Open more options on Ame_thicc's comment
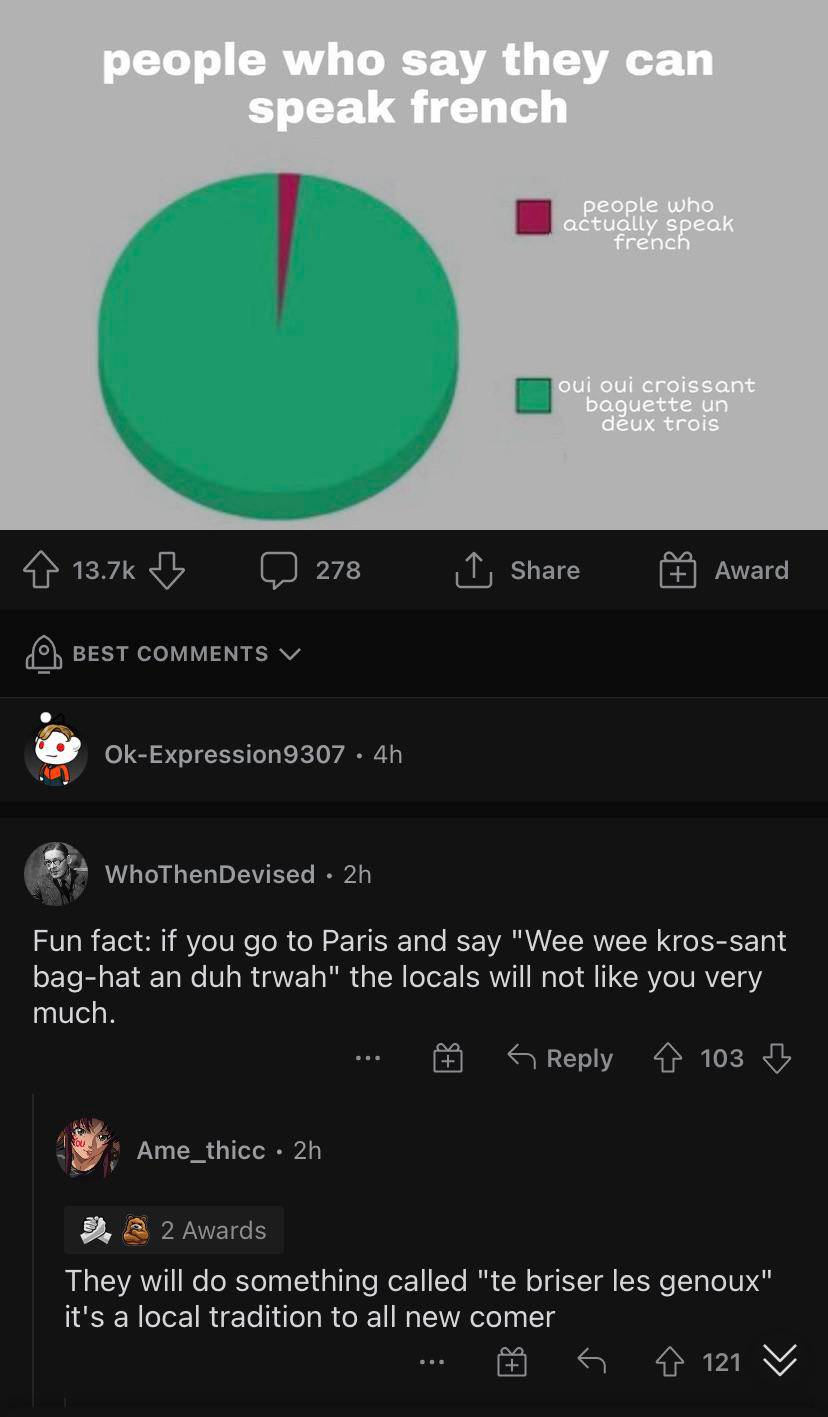This screenshot has width=828, height=1417. 431,1362
